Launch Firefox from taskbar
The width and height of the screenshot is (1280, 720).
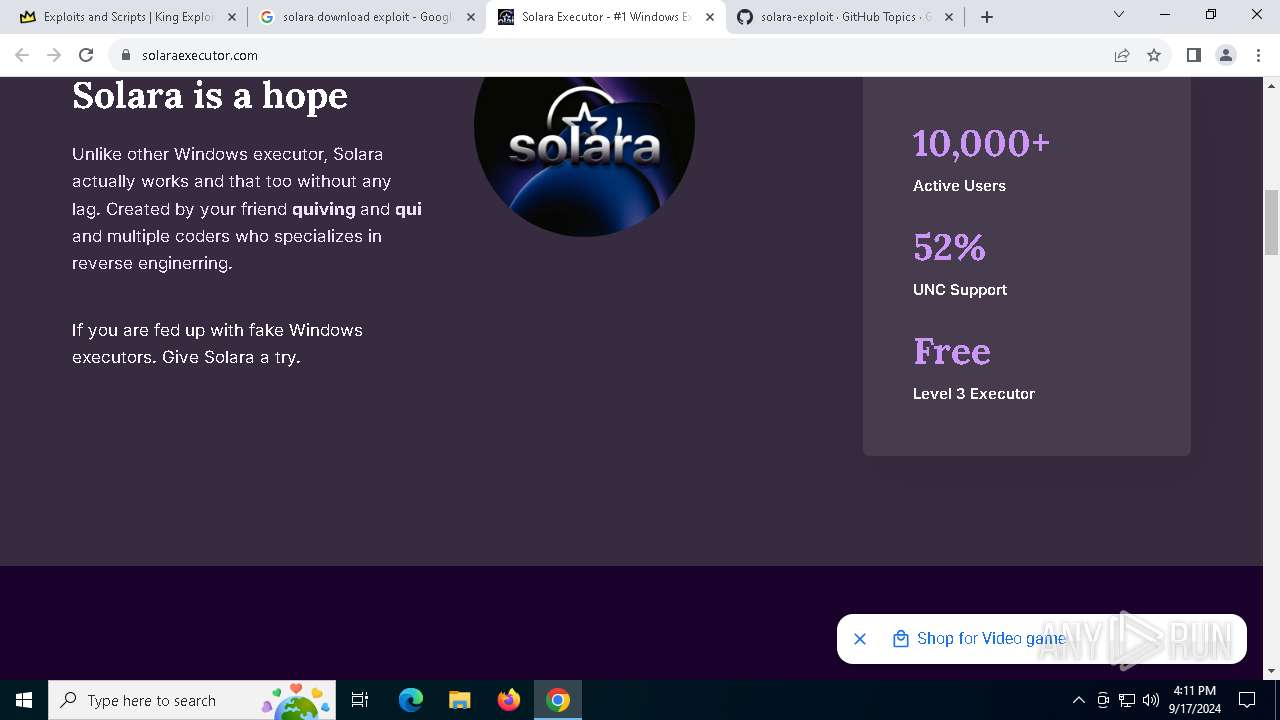pyautogui.click(x=509, y=700)
